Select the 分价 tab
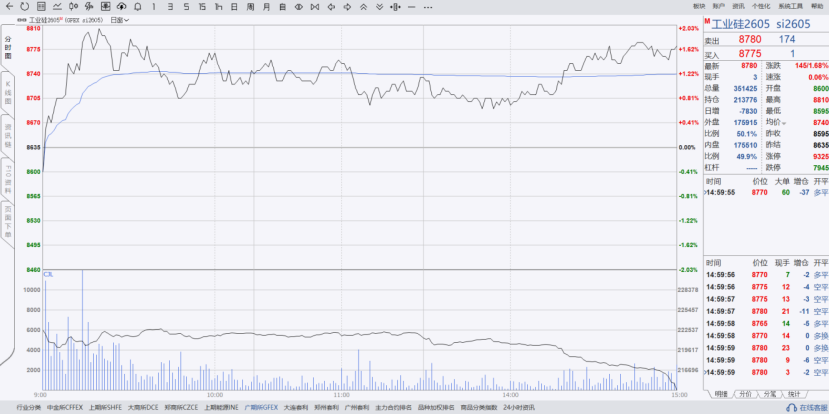 [x=745, y=394]
